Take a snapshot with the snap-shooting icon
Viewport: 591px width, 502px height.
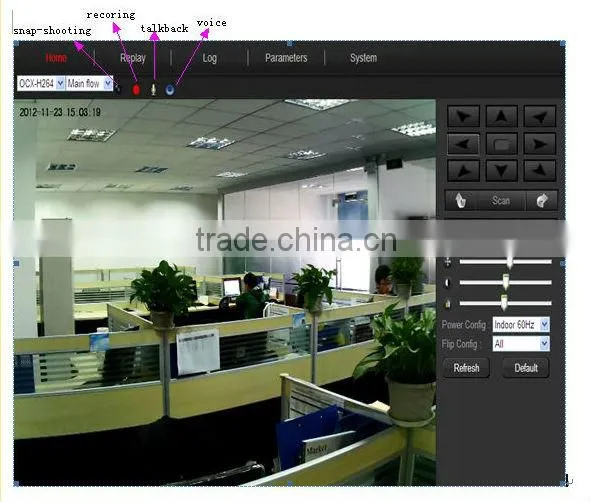pyautogui.click(x=118, y=89)
